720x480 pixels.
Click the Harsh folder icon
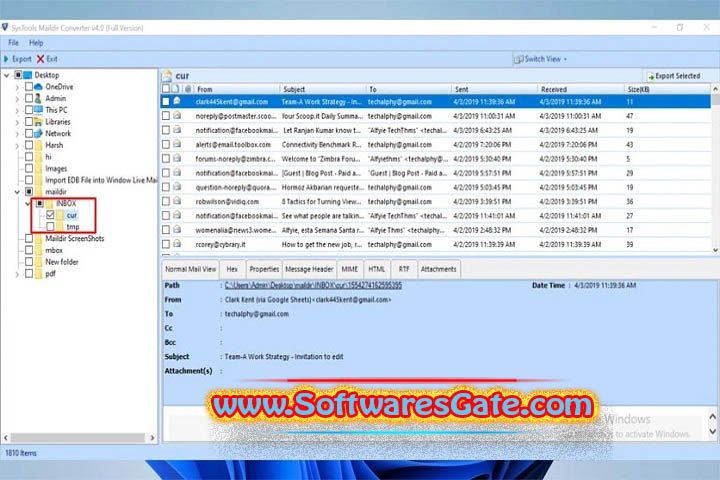coord(39,145)
